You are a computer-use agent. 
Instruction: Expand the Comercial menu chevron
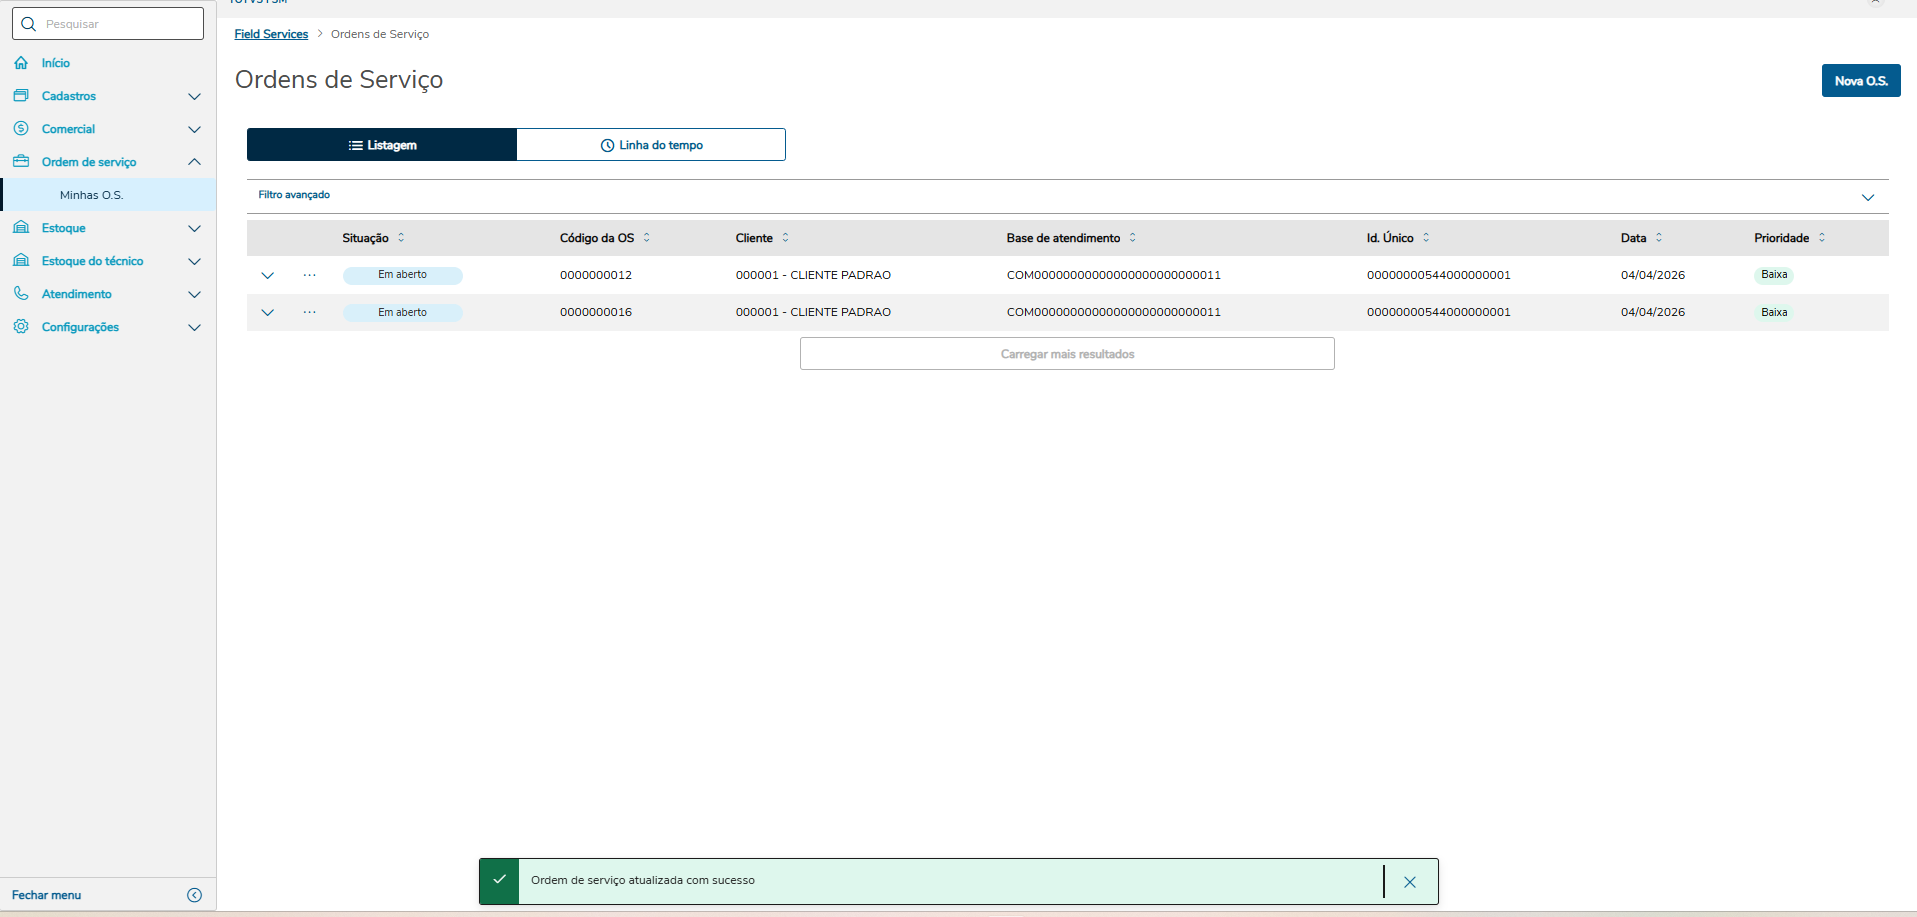point(195,129)
